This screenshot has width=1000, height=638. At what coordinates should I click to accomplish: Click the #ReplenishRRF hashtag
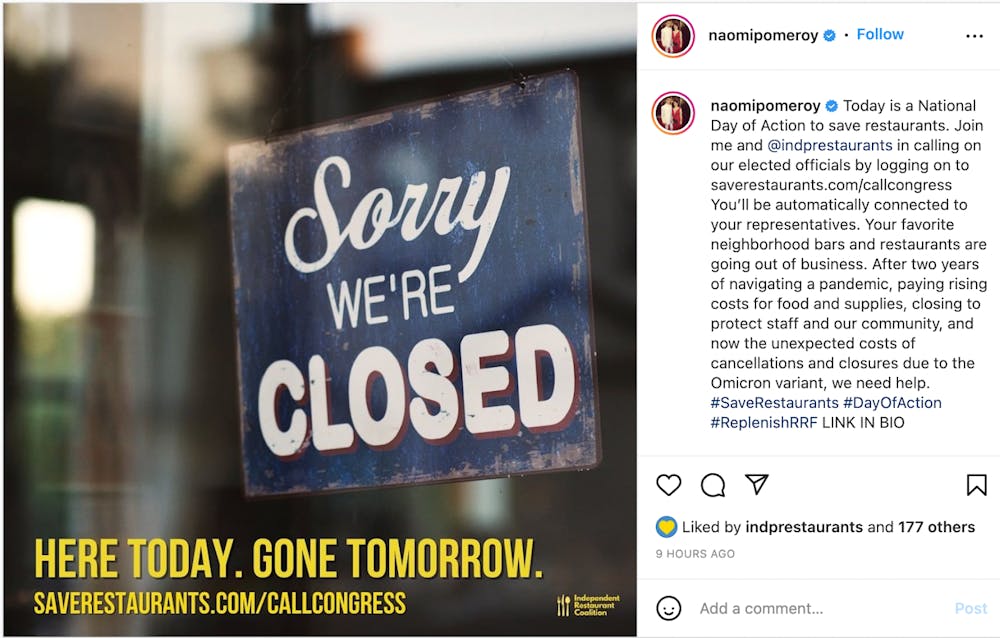(762, 422)
